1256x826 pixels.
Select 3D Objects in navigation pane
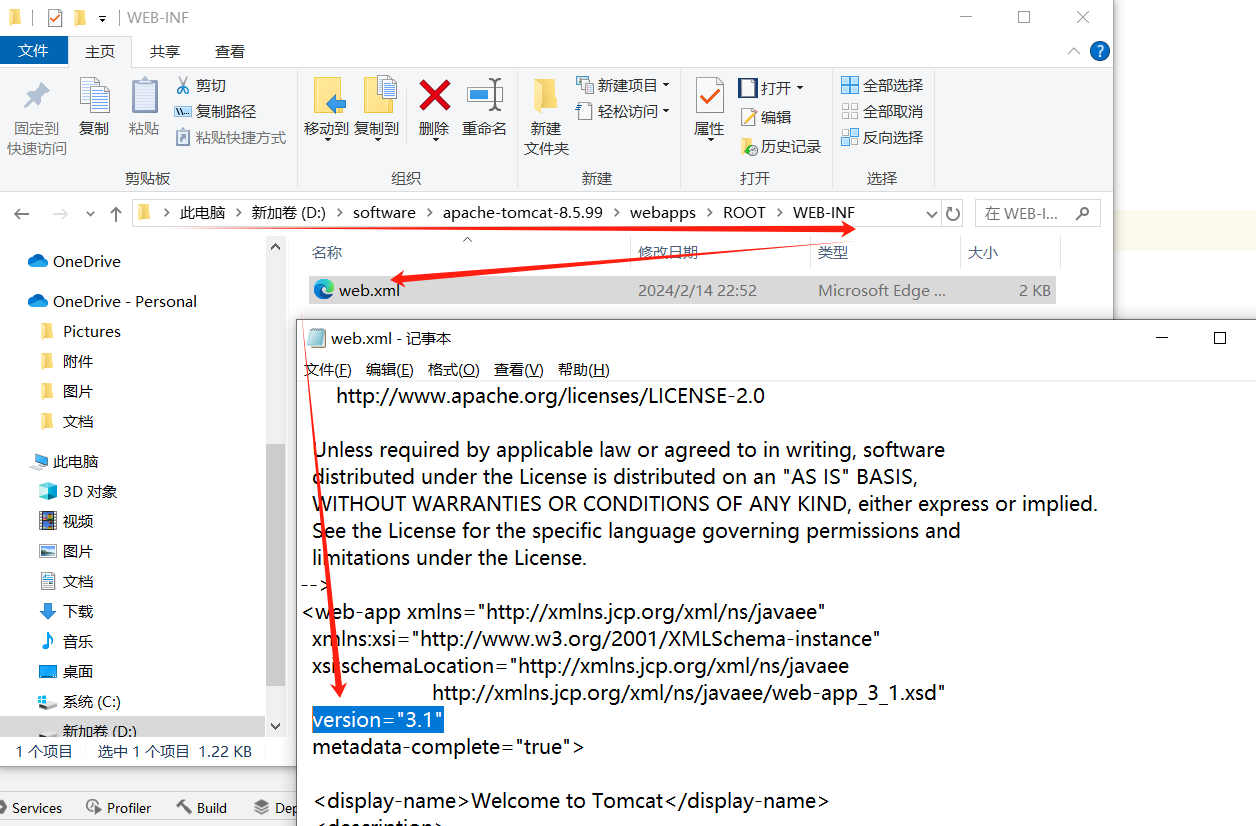click(78, 491)
